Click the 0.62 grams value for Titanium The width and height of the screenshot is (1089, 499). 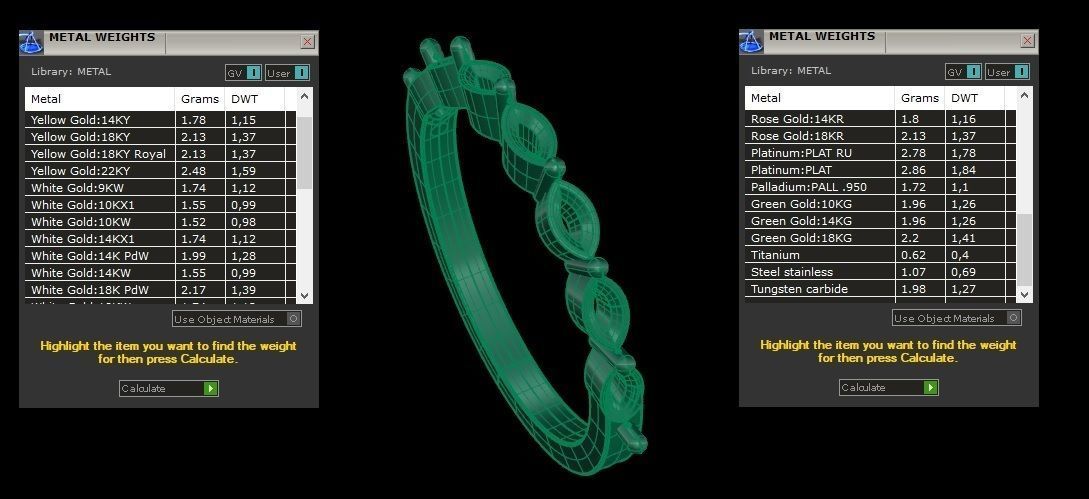pos(913,255)
